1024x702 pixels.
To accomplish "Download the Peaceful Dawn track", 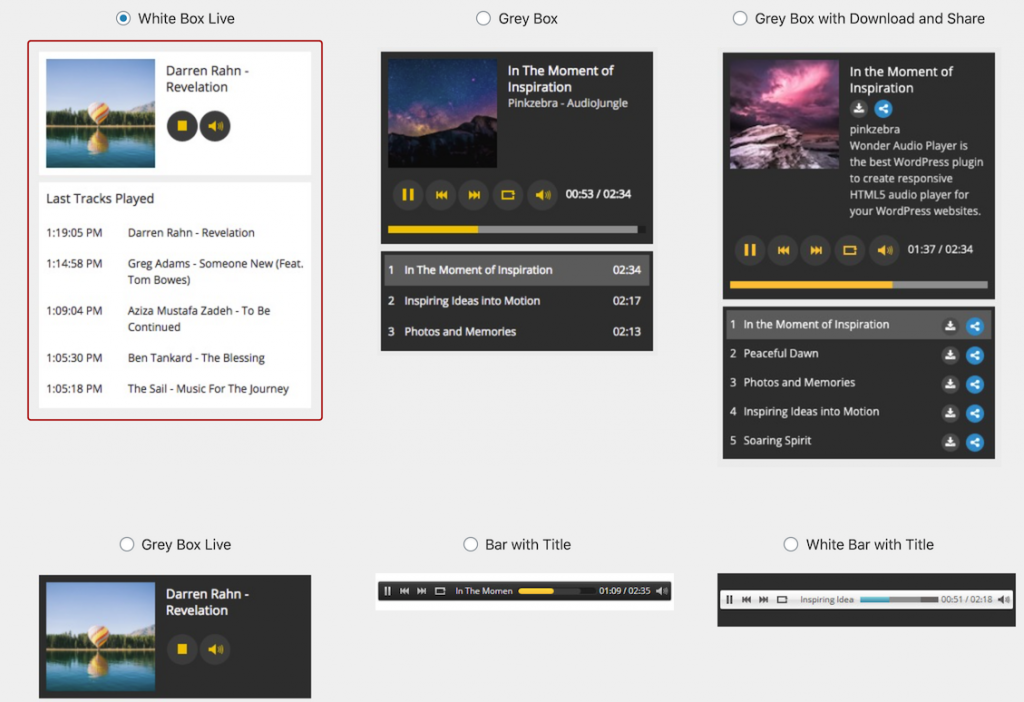I will (950, 354).
